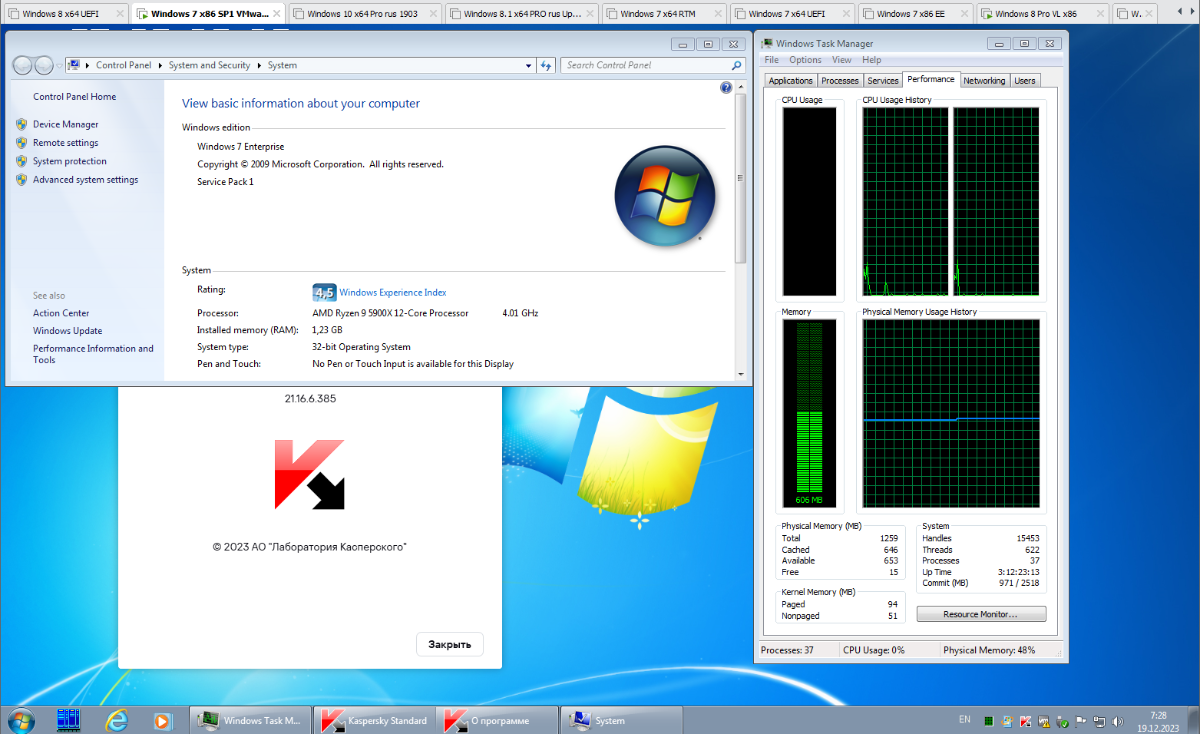Open the recent pages dropdown next to forward button
Image resolution: width=1200 pixels, height=734 pixels.
pyautogui.click(x=58, y=65)
